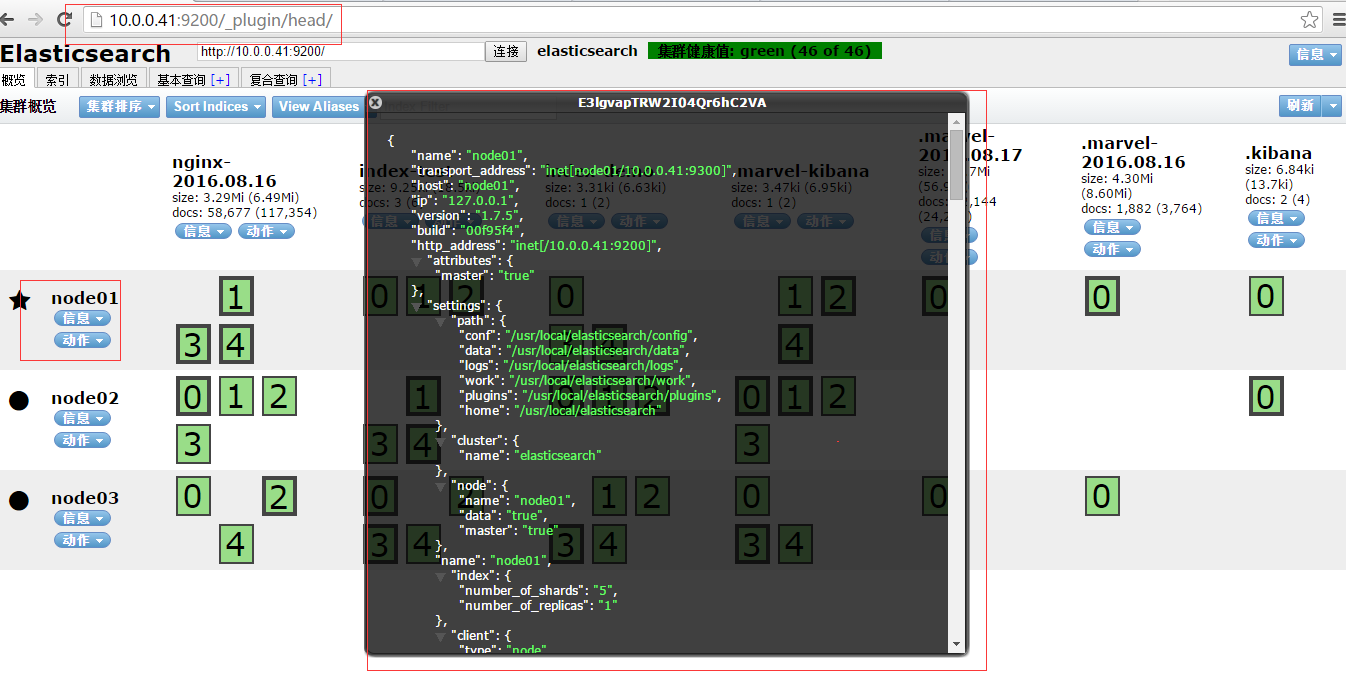Open the top-right 信息 dropdown
1346x693 pixels.
(x=1315, y=55)
